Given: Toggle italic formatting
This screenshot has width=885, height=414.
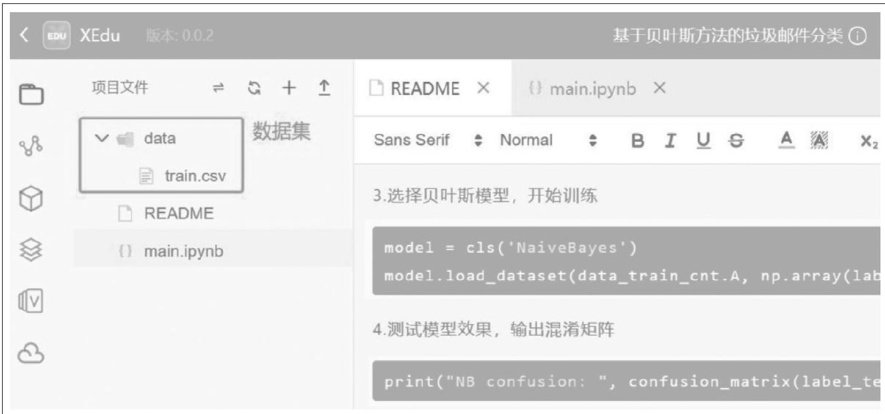Looking at the screenshot, I should [671, 141].
